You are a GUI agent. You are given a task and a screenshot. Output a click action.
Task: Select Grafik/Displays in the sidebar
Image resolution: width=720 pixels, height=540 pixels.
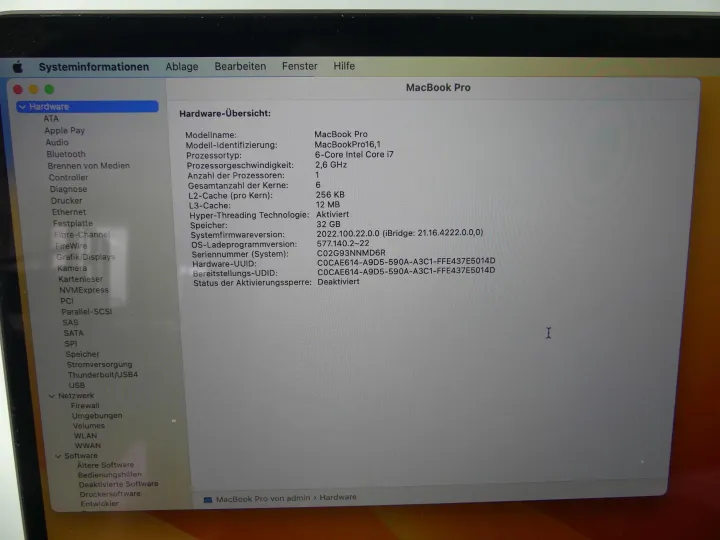click(x=85, y=257)
